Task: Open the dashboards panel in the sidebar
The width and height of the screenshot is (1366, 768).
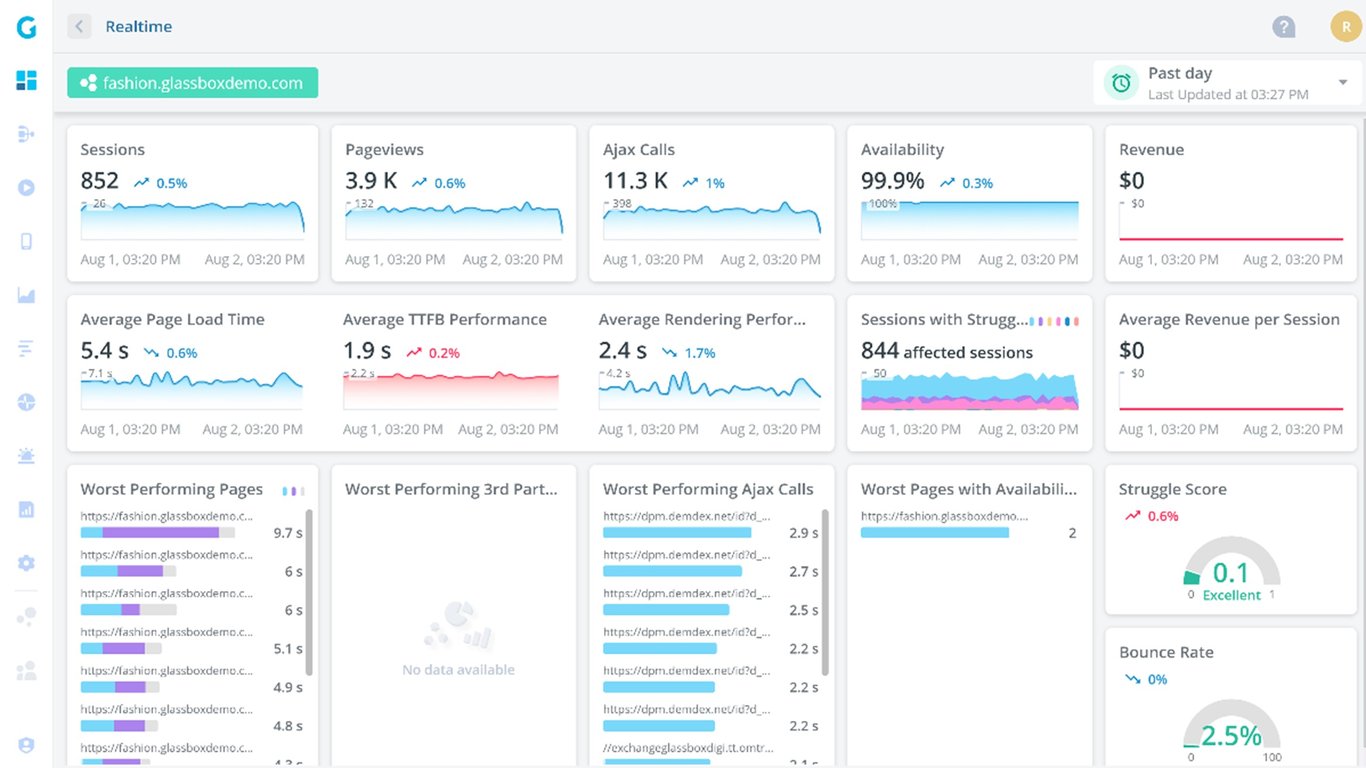Action: [26, 79]
